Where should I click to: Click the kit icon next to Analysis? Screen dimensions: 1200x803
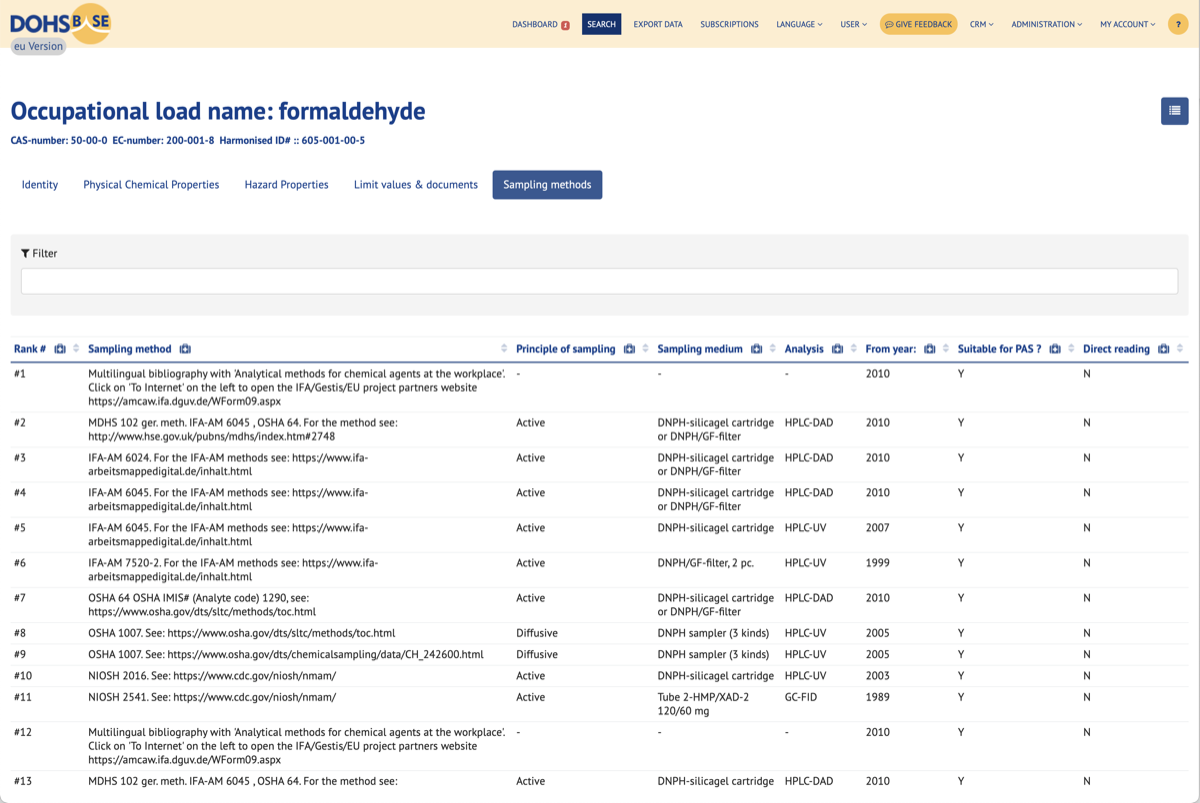coord(837,349)
